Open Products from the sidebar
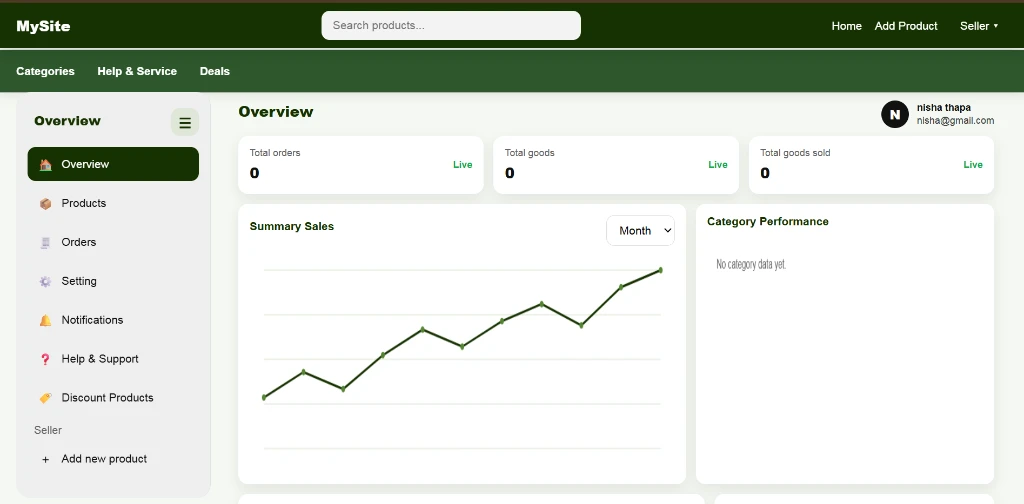This screenshot has height=504, width=1024. coord(113,203)
